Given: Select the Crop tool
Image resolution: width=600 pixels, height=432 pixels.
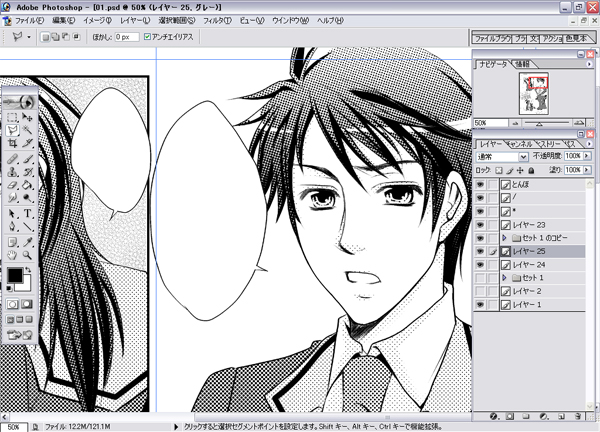Looking at the screenshot, I should pyautogui.click(x=13, y=143).
